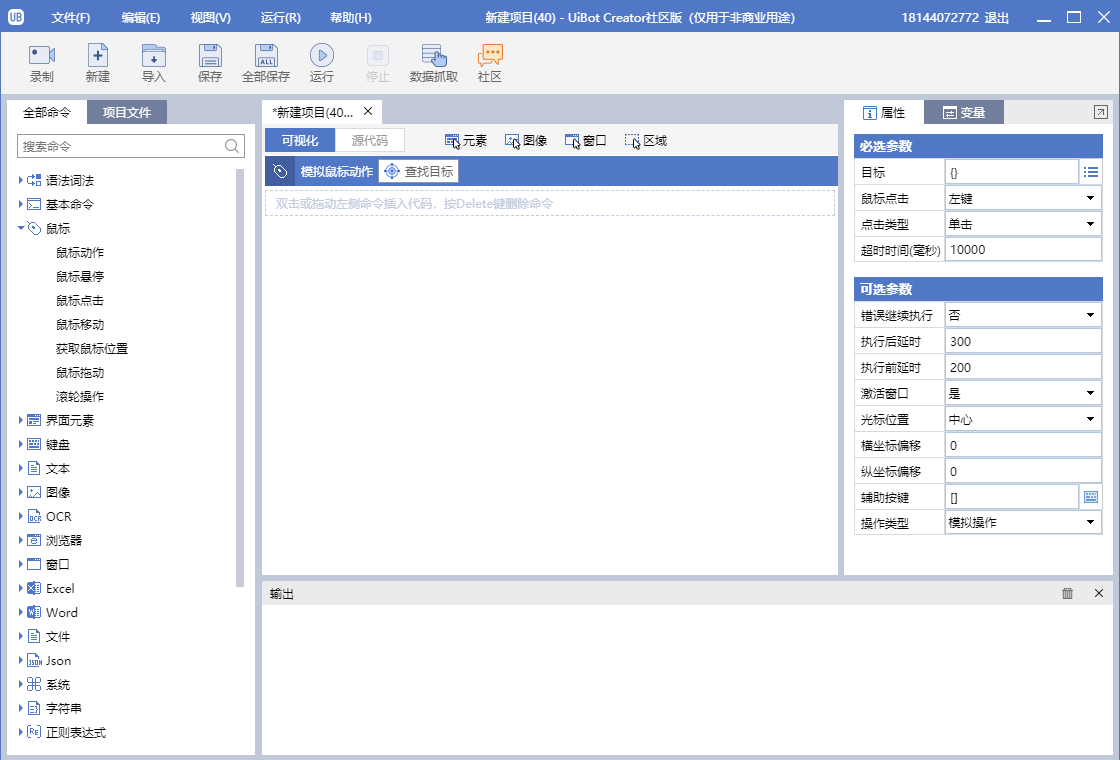
Task: Click the 保存 save icon
Action: click(210, 55)
